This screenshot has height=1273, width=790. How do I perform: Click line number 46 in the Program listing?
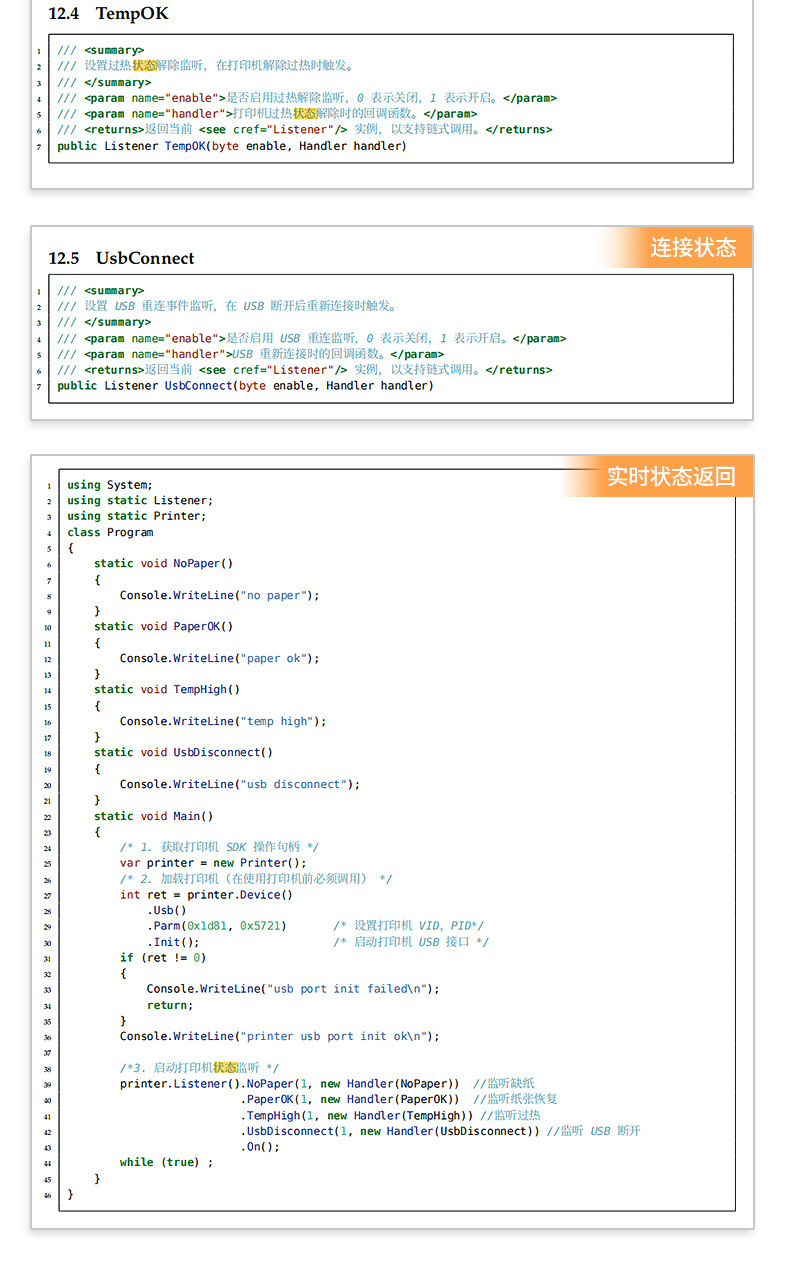[48, 1195]
